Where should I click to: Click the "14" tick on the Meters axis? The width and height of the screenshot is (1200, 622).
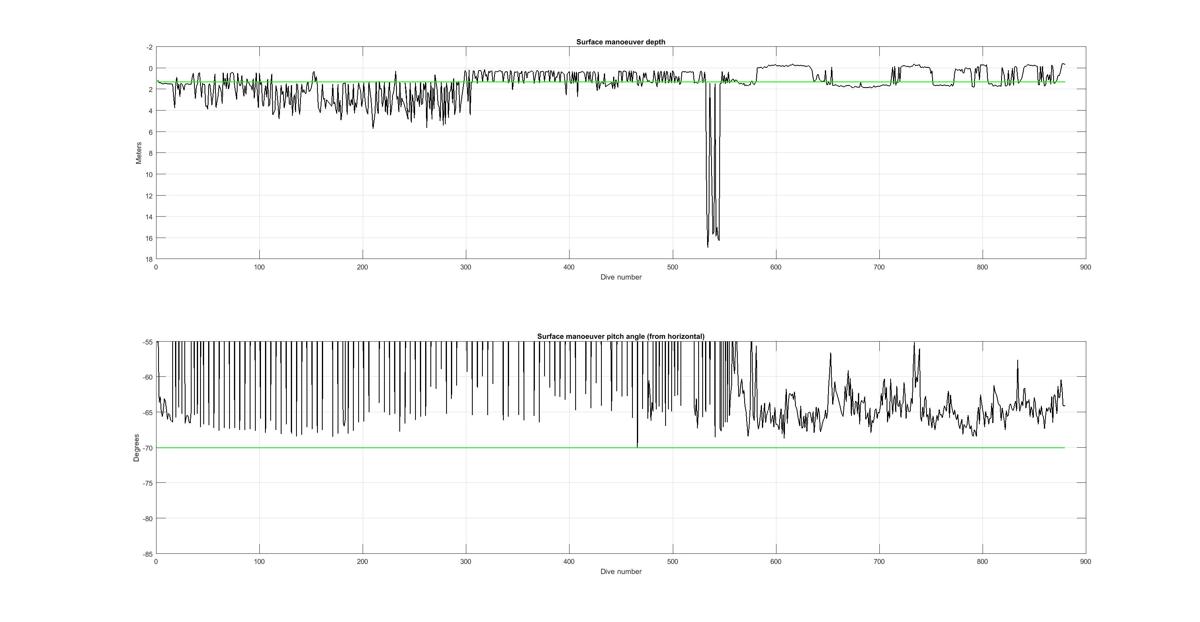click(149, 217)
